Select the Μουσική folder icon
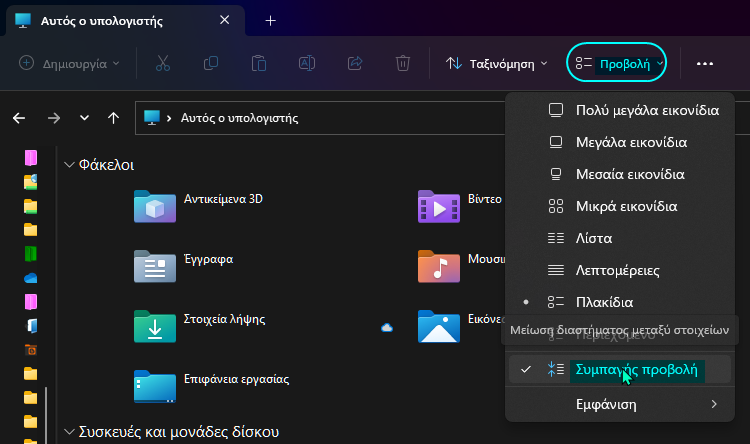This screenshot has width=750, height=444. coord(439,266)
